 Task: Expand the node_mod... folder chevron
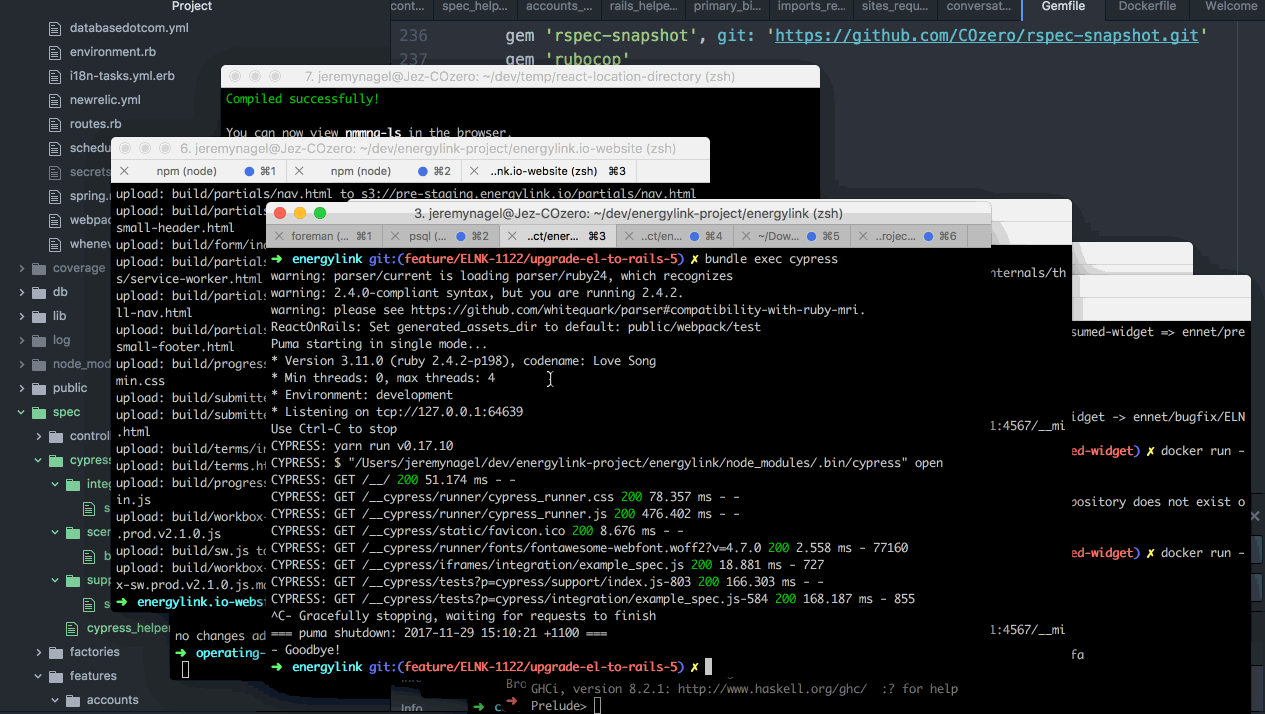(22, 364)
